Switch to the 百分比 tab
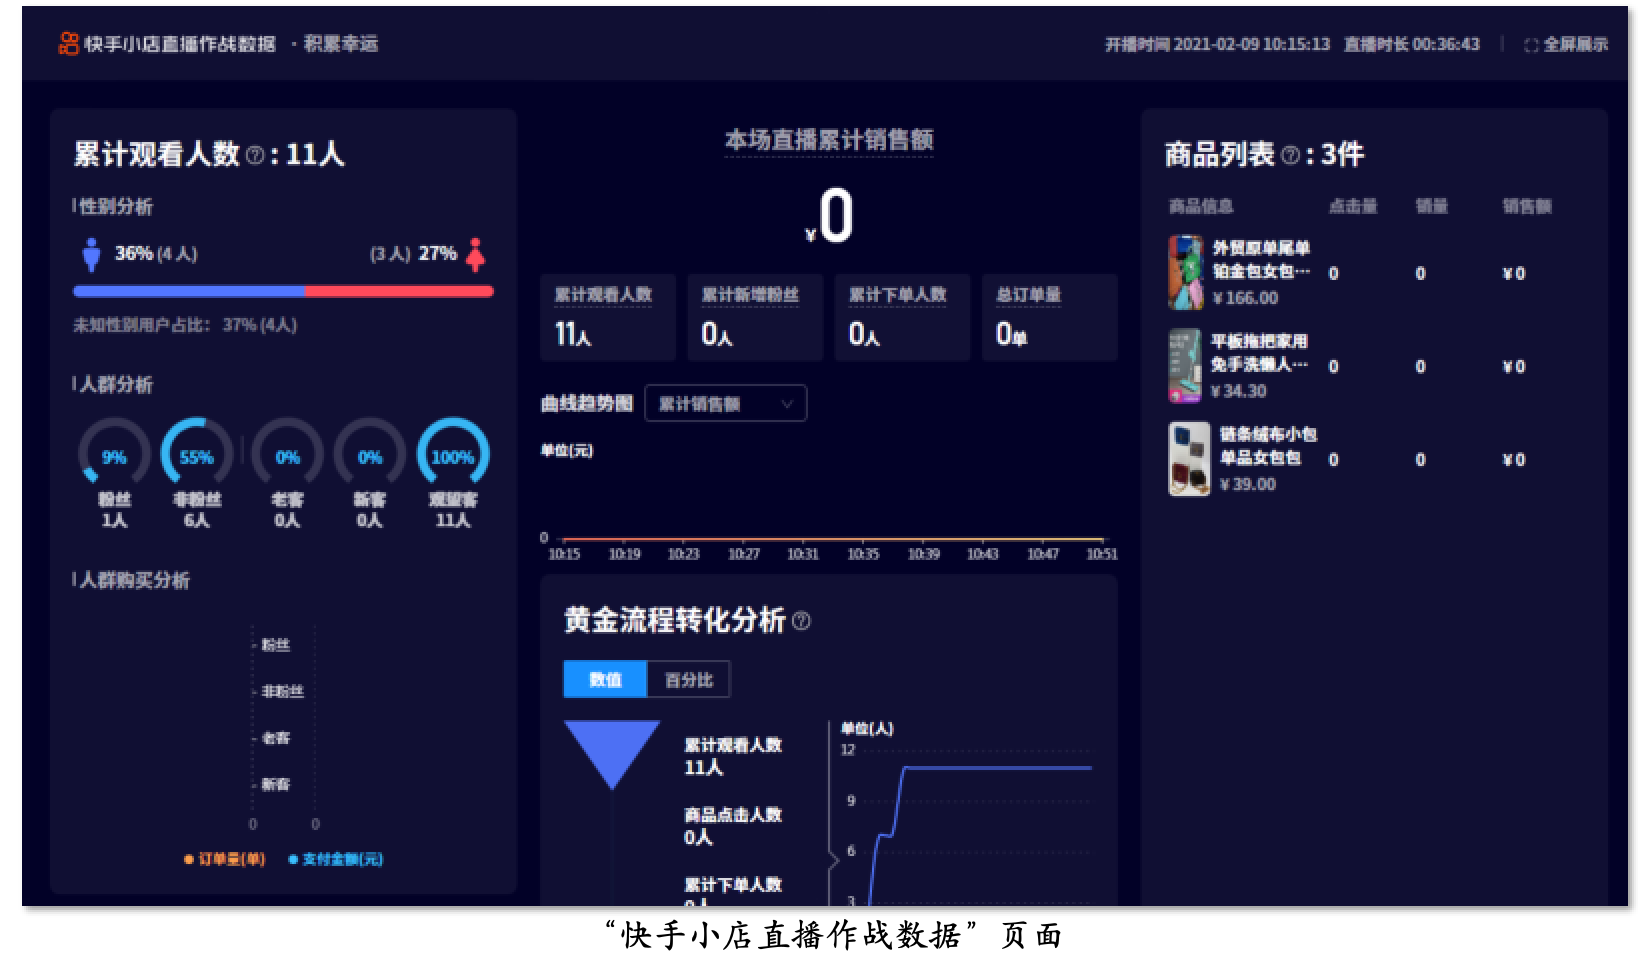This screenshot has width=1652, height=960. pos(689,680)
